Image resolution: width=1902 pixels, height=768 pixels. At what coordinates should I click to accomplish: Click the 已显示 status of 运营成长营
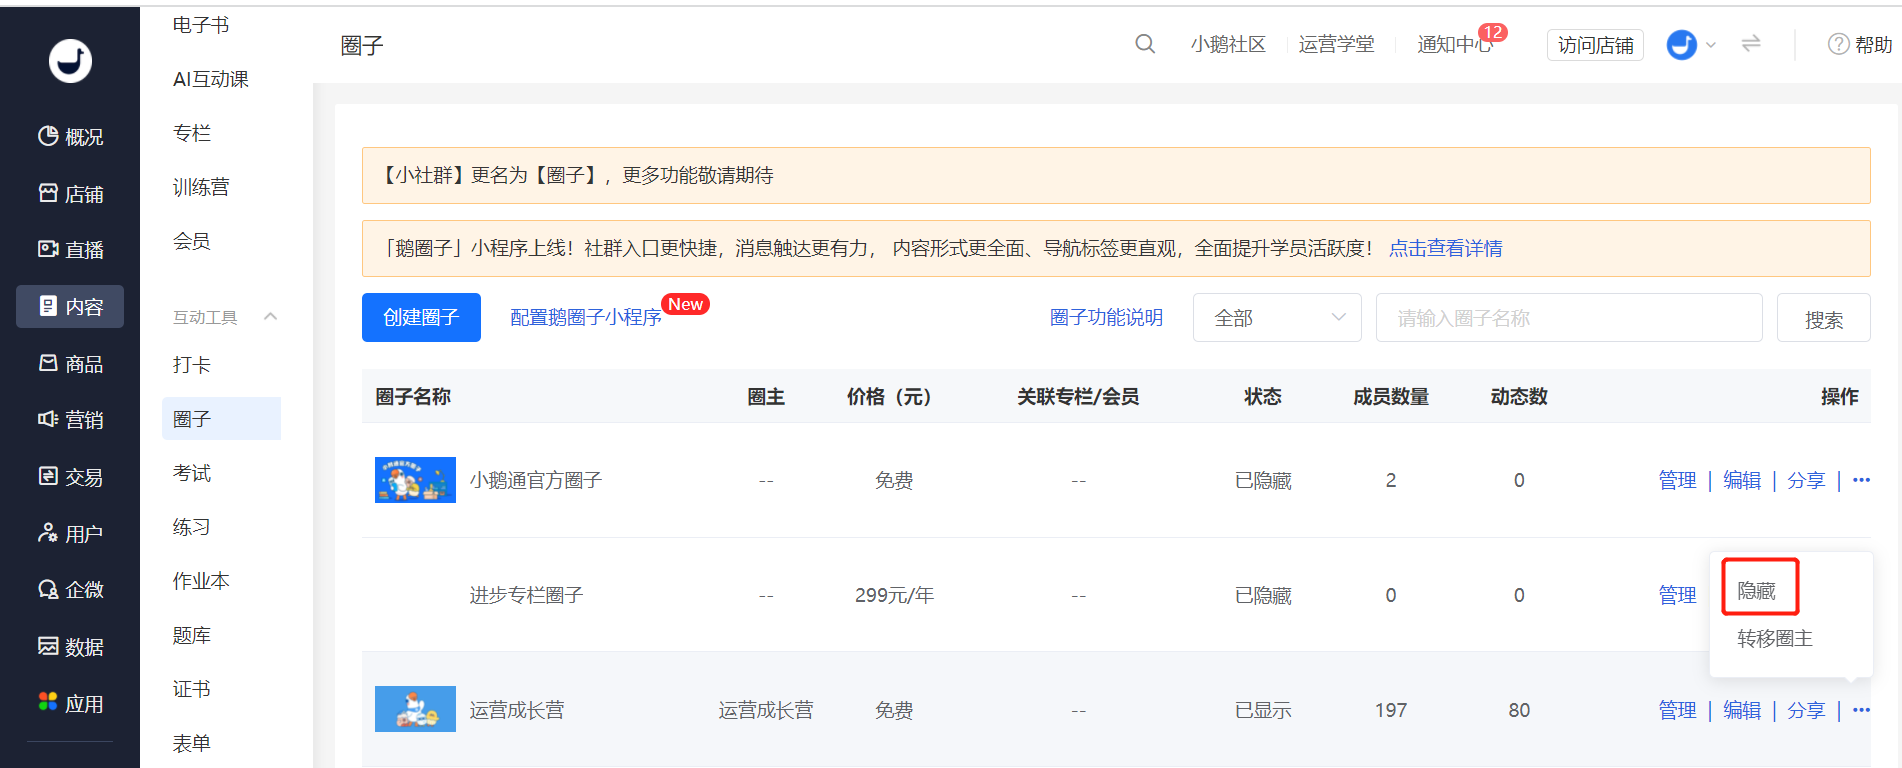pyautogui.click(x=1263, y=710)
